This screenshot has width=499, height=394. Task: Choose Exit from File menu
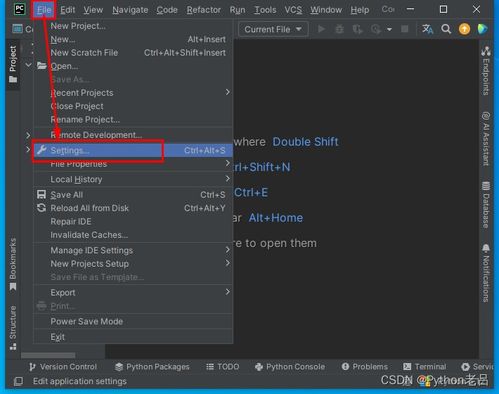[x=133, y=337]
